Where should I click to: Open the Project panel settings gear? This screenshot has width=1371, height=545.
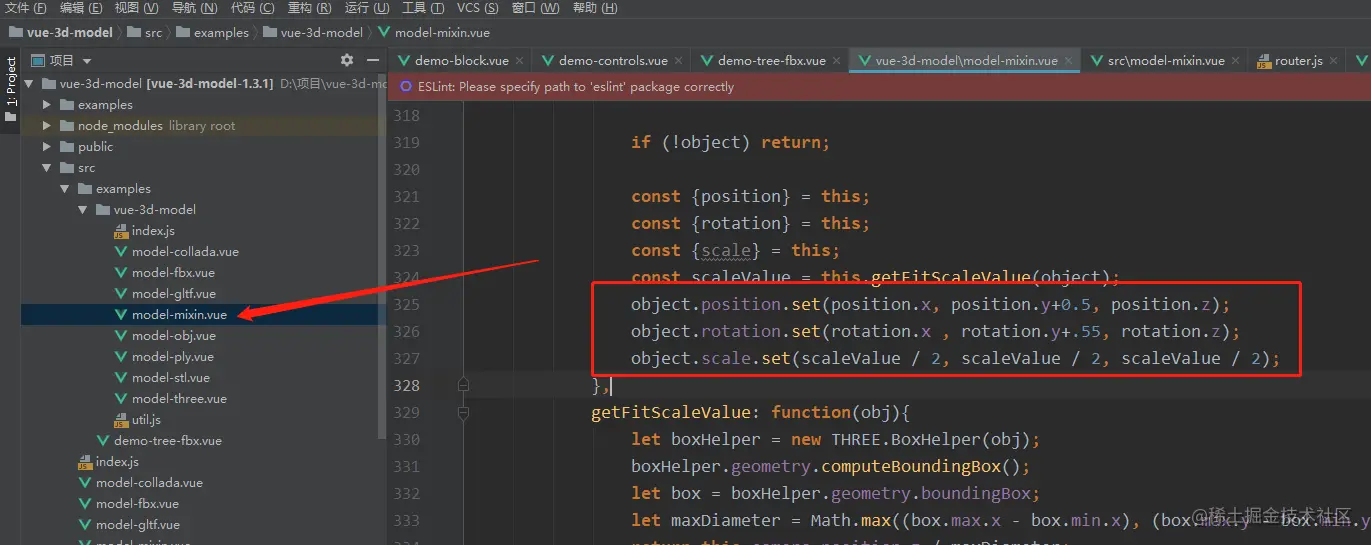point(347,60)
